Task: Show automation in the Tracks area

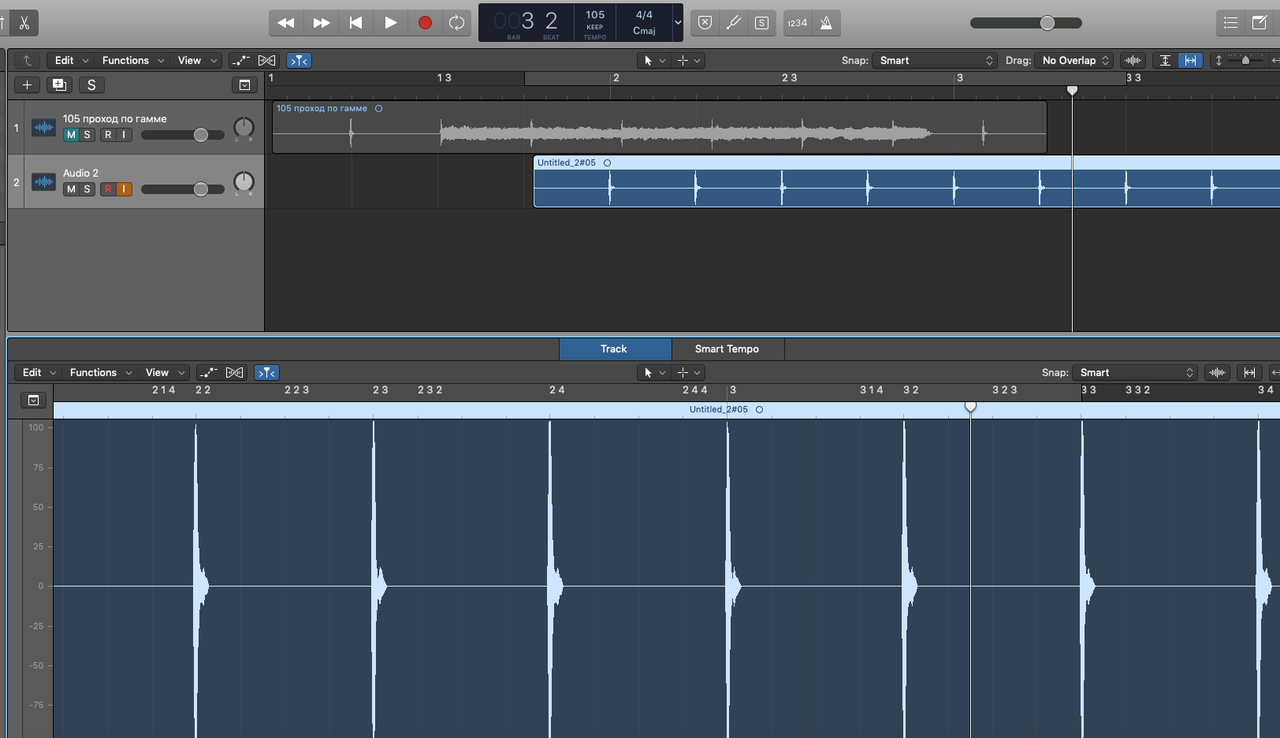Action: pos(241,61)
